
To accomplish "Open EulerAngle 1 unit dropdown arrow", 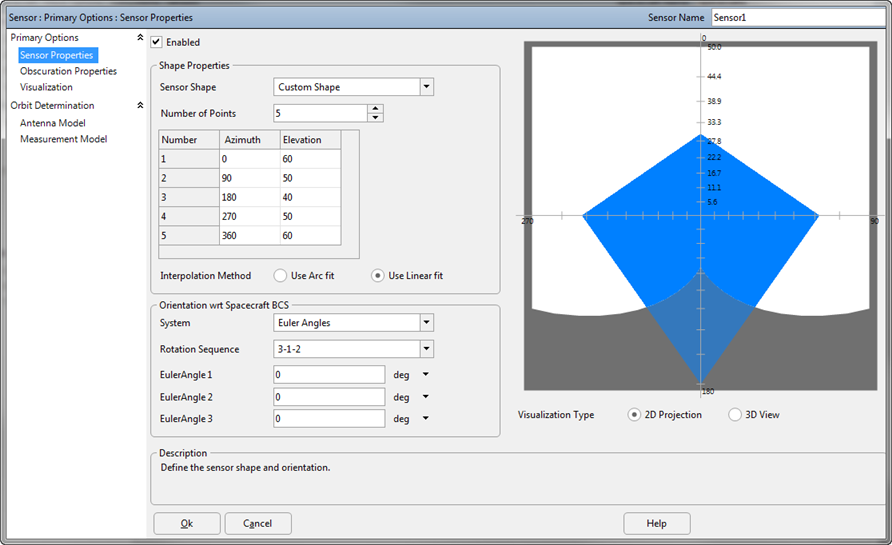I will coord(426,374).
